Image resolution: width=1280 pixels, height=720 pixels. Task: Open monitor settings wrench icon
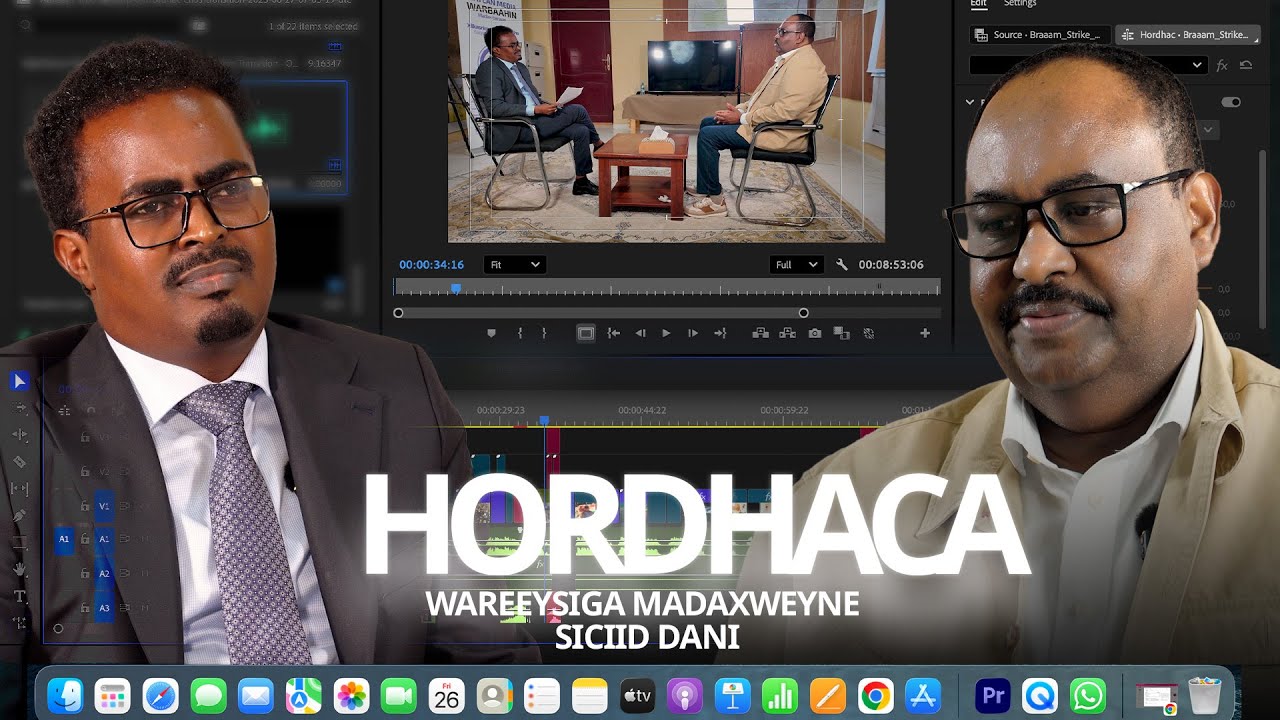pyautogui.click(x=842, y=265)
